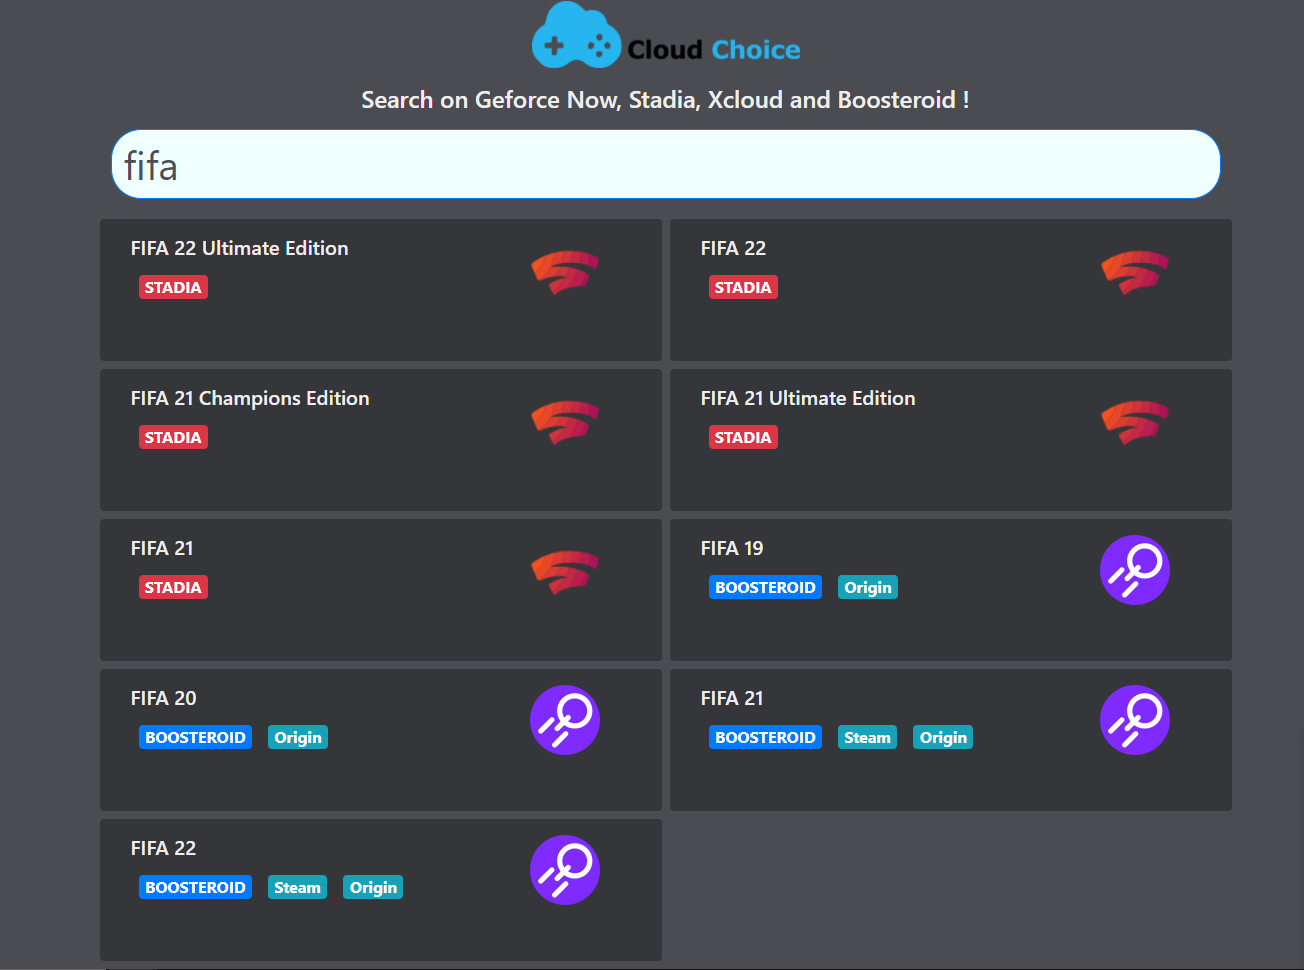
Task: Click the STADIA badge under FIFA 21 Champions Edition
Action: coord(173,438)
